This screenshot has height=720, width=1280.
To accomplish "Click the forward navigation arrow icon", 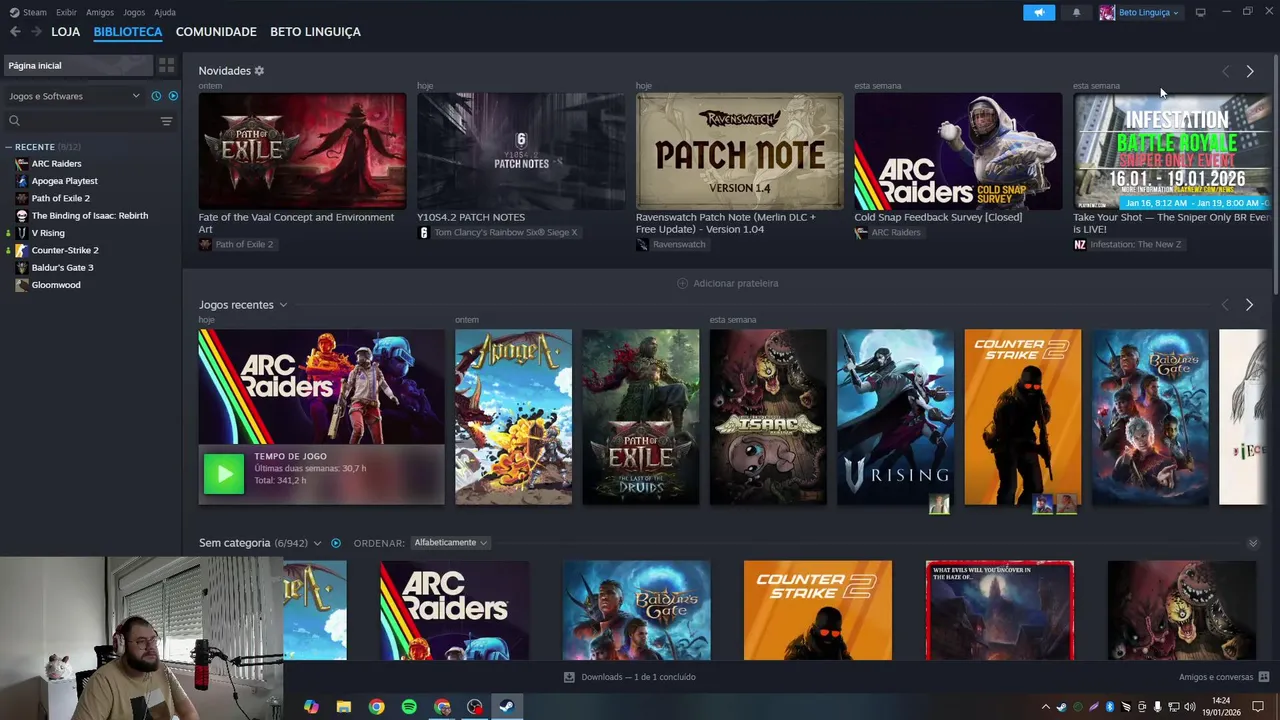I will (x=36, y=32).
